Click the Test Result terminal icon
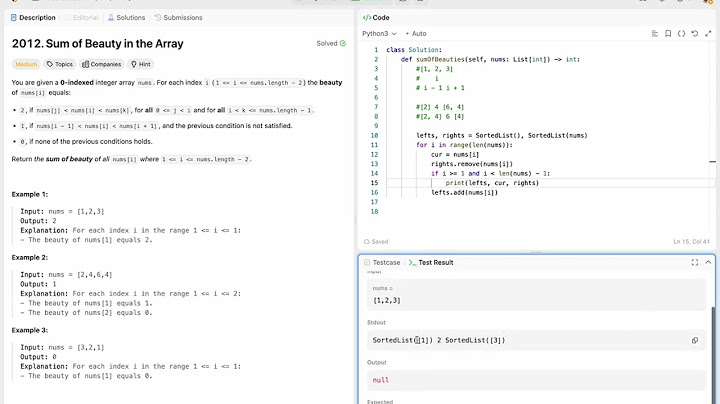The height and width of the screenshot is (404, 720). (x=412, y=263)
